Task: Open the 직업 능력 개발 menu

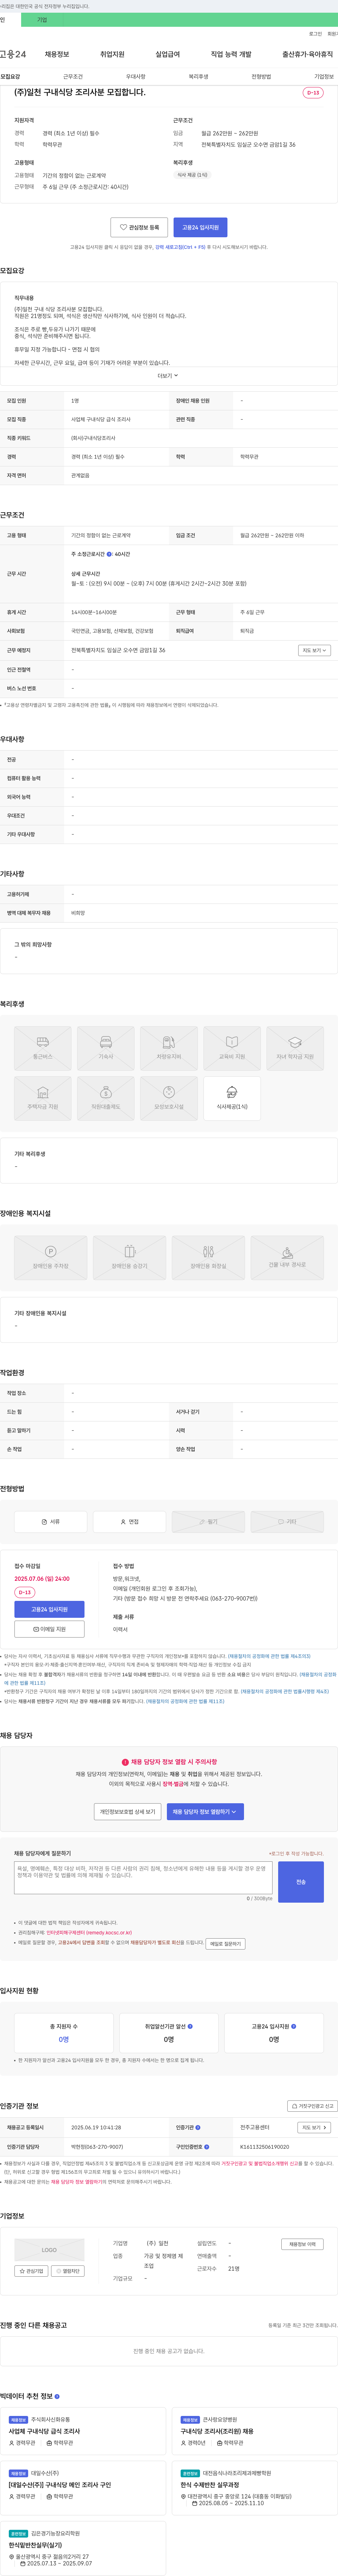Action: [x=231, y=54]
